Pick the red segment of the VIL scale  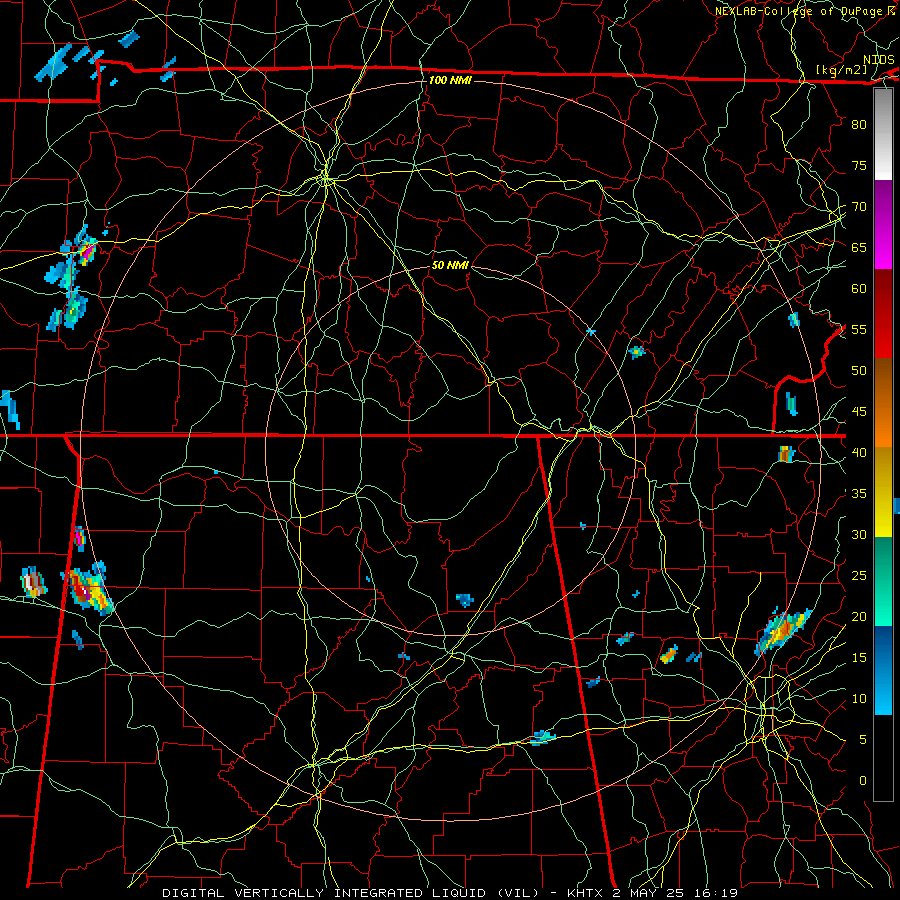(883, 314)
